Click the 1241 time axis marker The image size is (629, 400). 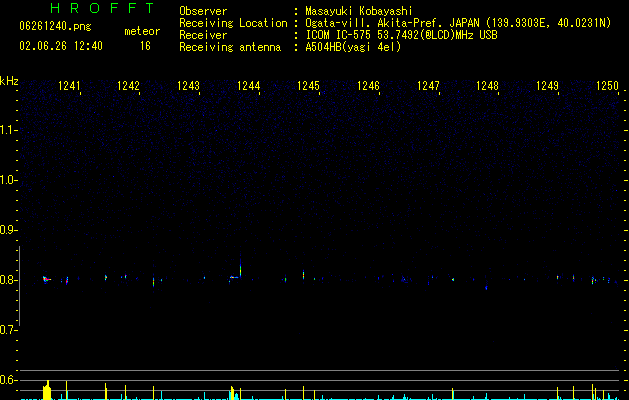click(x=69, y=85)
